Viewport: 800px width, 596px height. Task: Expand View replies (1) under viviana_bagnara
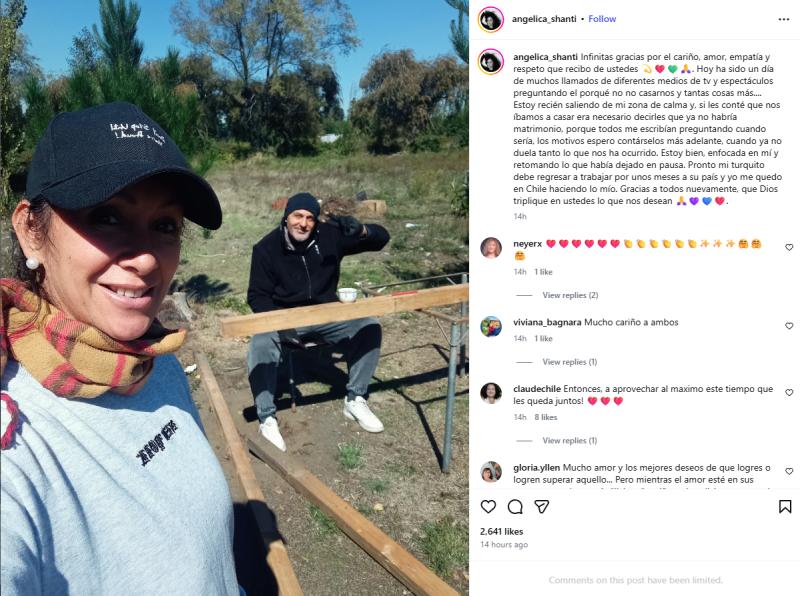click(x=569, y=362)
